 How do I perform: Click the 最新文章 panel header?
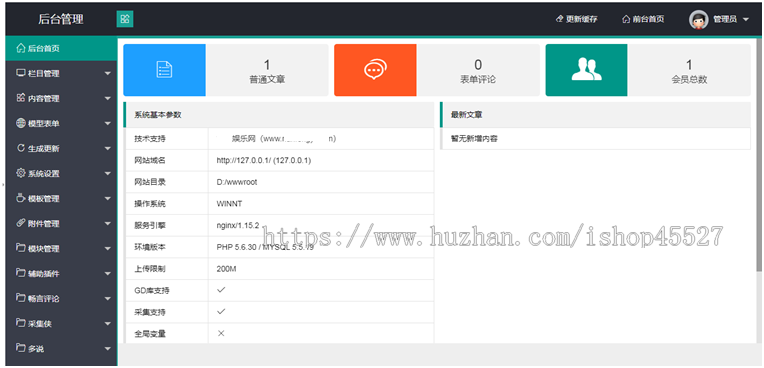click(595, 115)
